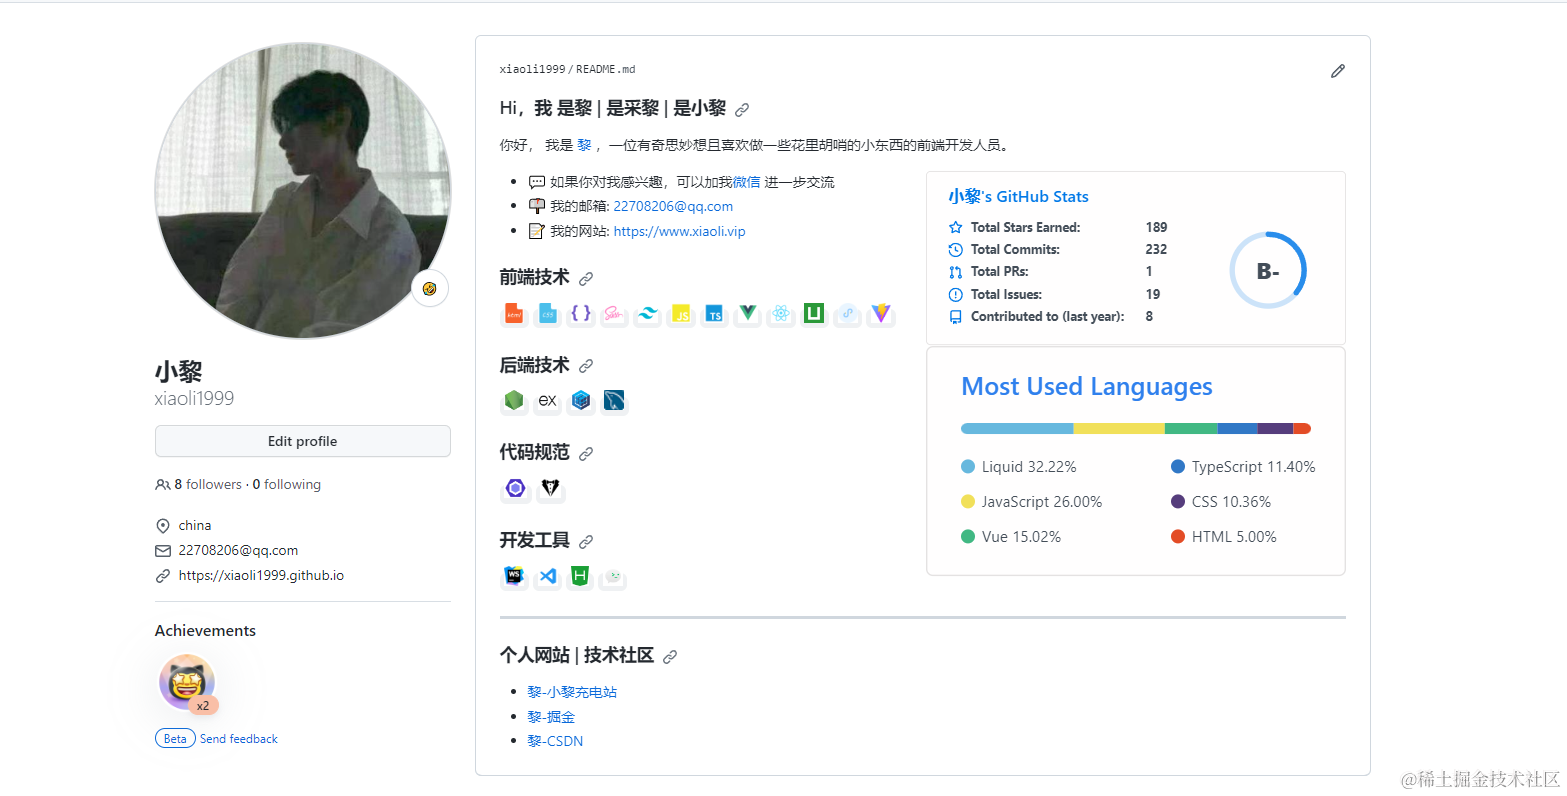The image size is (1567, 796).
Task: Click the anchor icon next to 后端技术
Action: pos(586,366)
